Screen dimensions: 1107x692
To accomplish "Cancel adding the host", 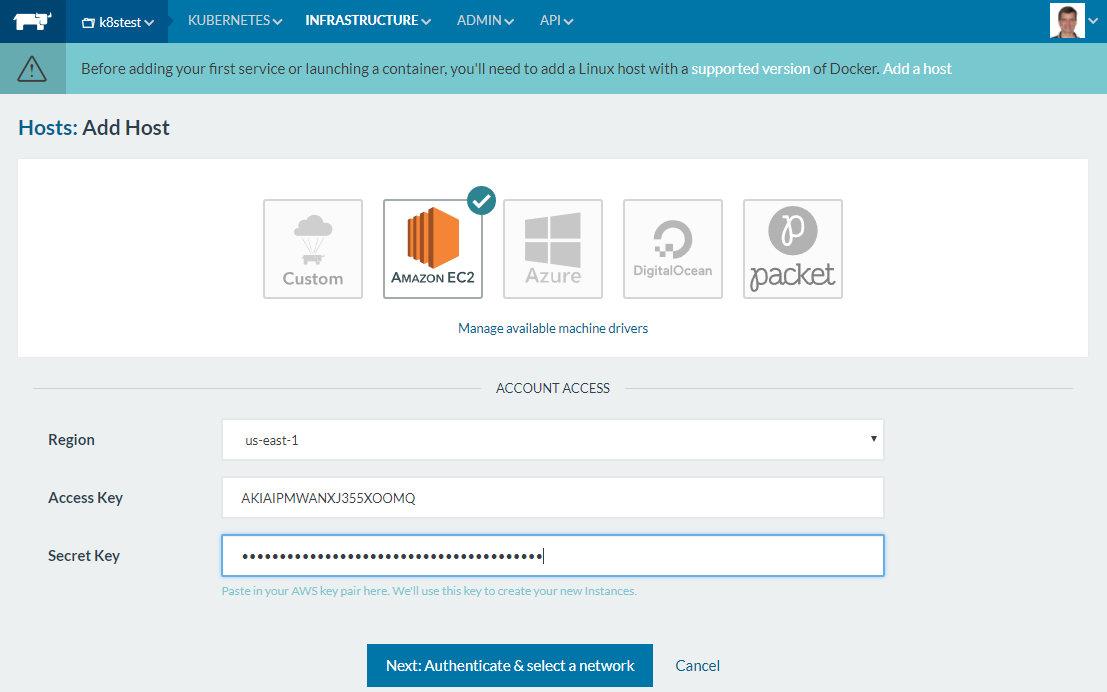I will tap(698, 666).
